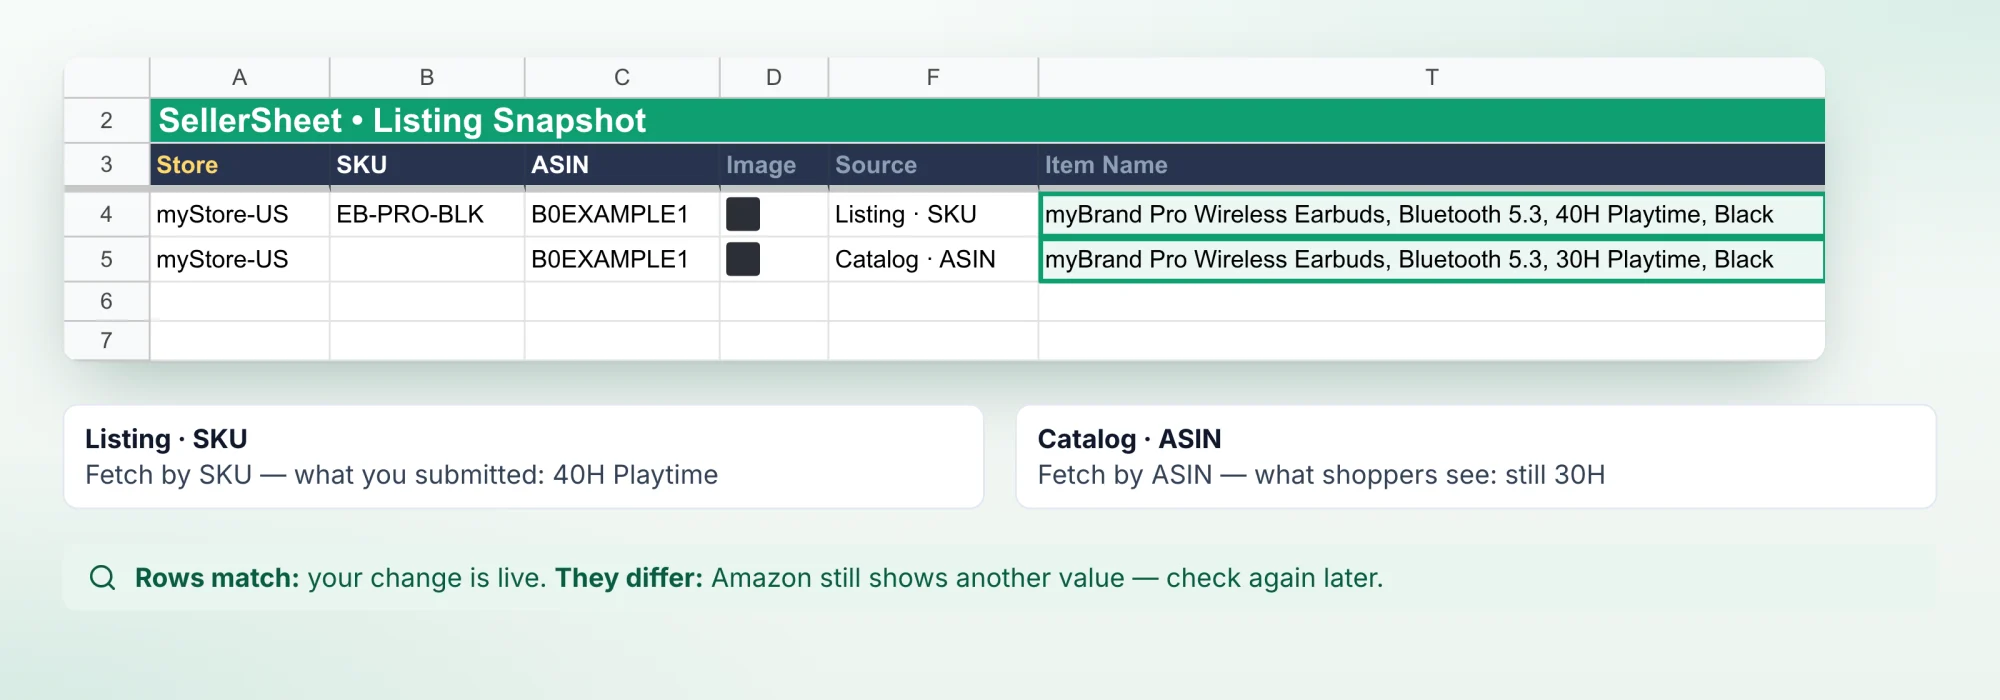2000x700 pixels.
Task: Click 'Fetch by SKU' description text
Action: 401,475
